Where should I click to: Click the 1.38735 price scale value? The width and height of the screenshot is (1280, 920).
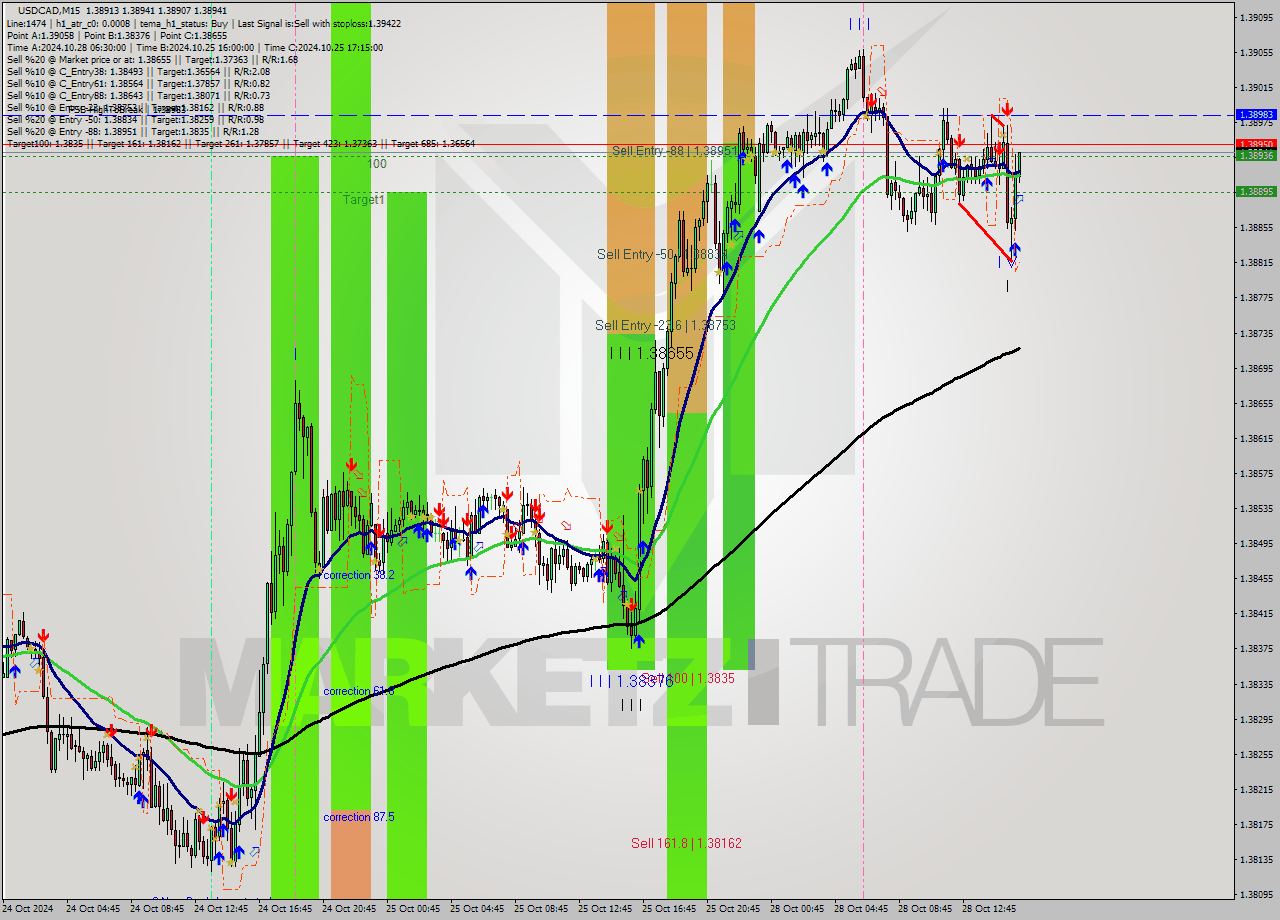(x=1256, y=333)
